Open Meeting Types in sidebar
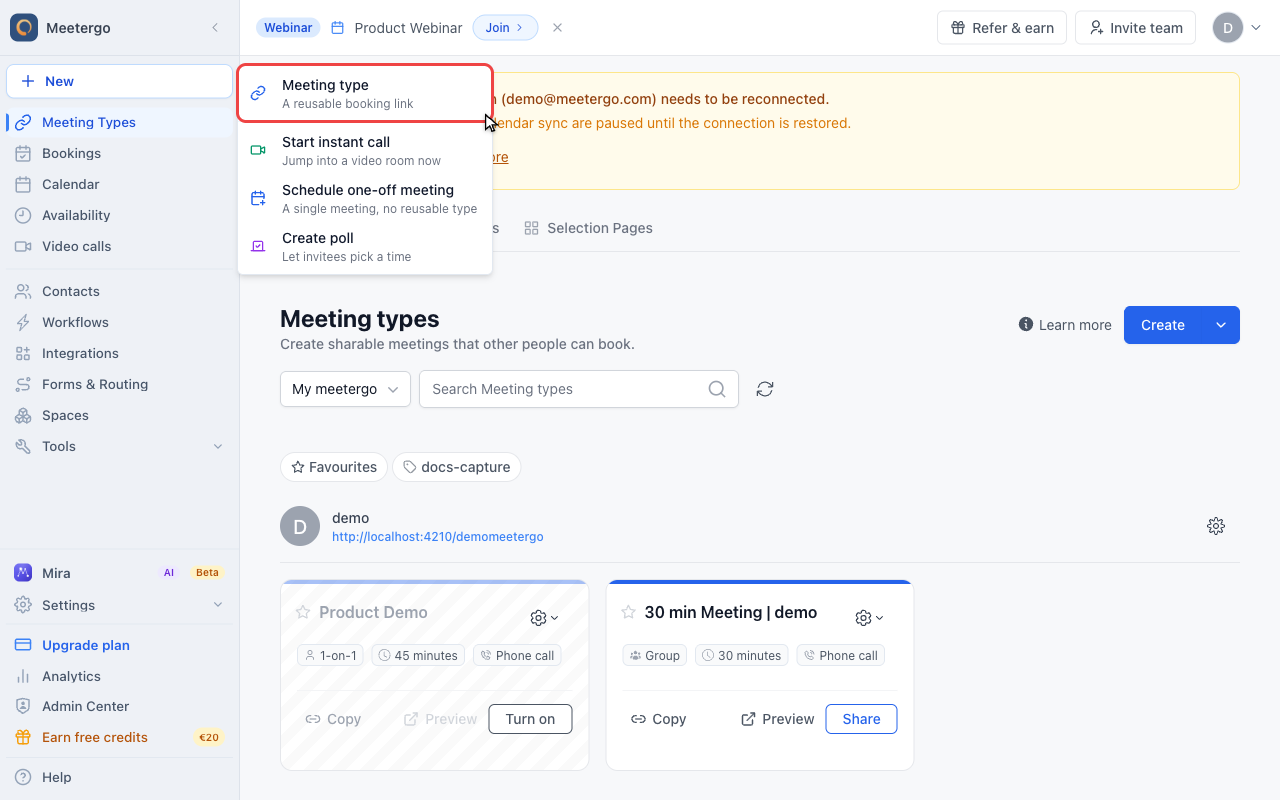1280x800 pixels. pyautogui.click(x=119, y=122)
